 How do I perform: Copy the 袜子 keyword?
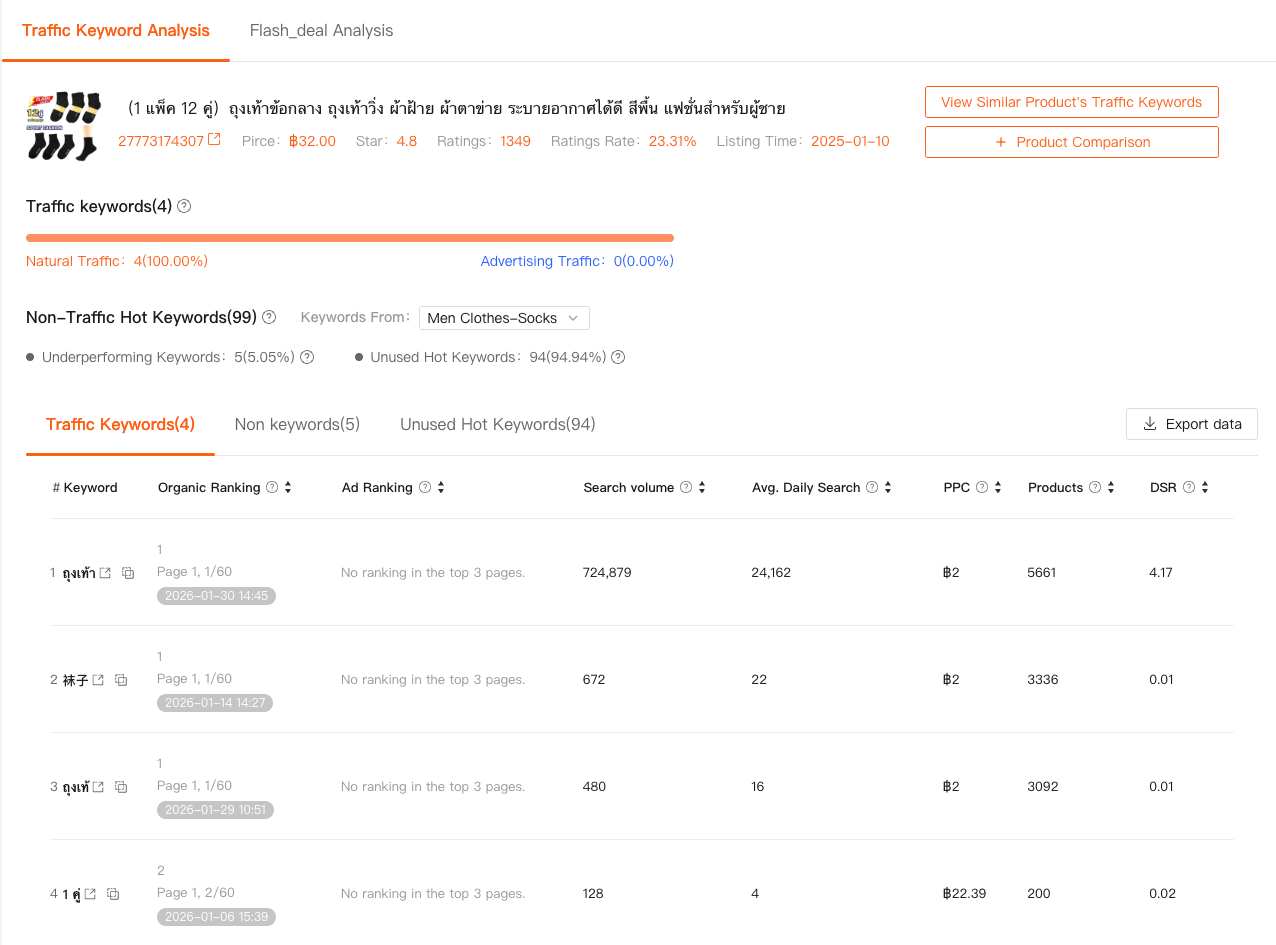(121, 680)
